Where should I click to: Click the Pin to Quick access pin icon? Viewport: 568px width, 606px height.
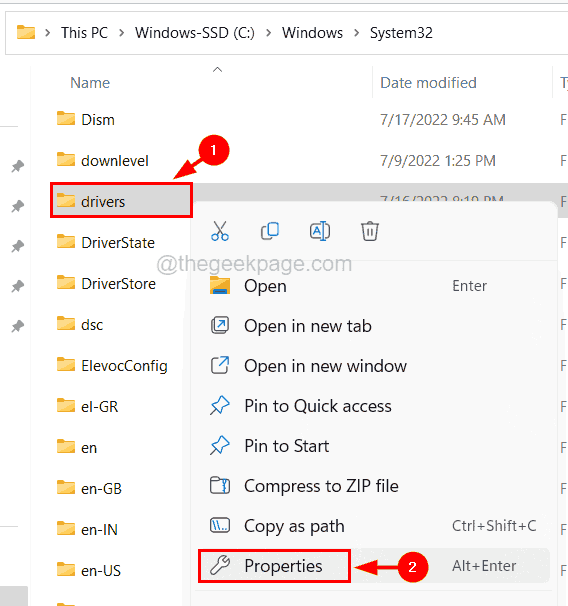220,405
